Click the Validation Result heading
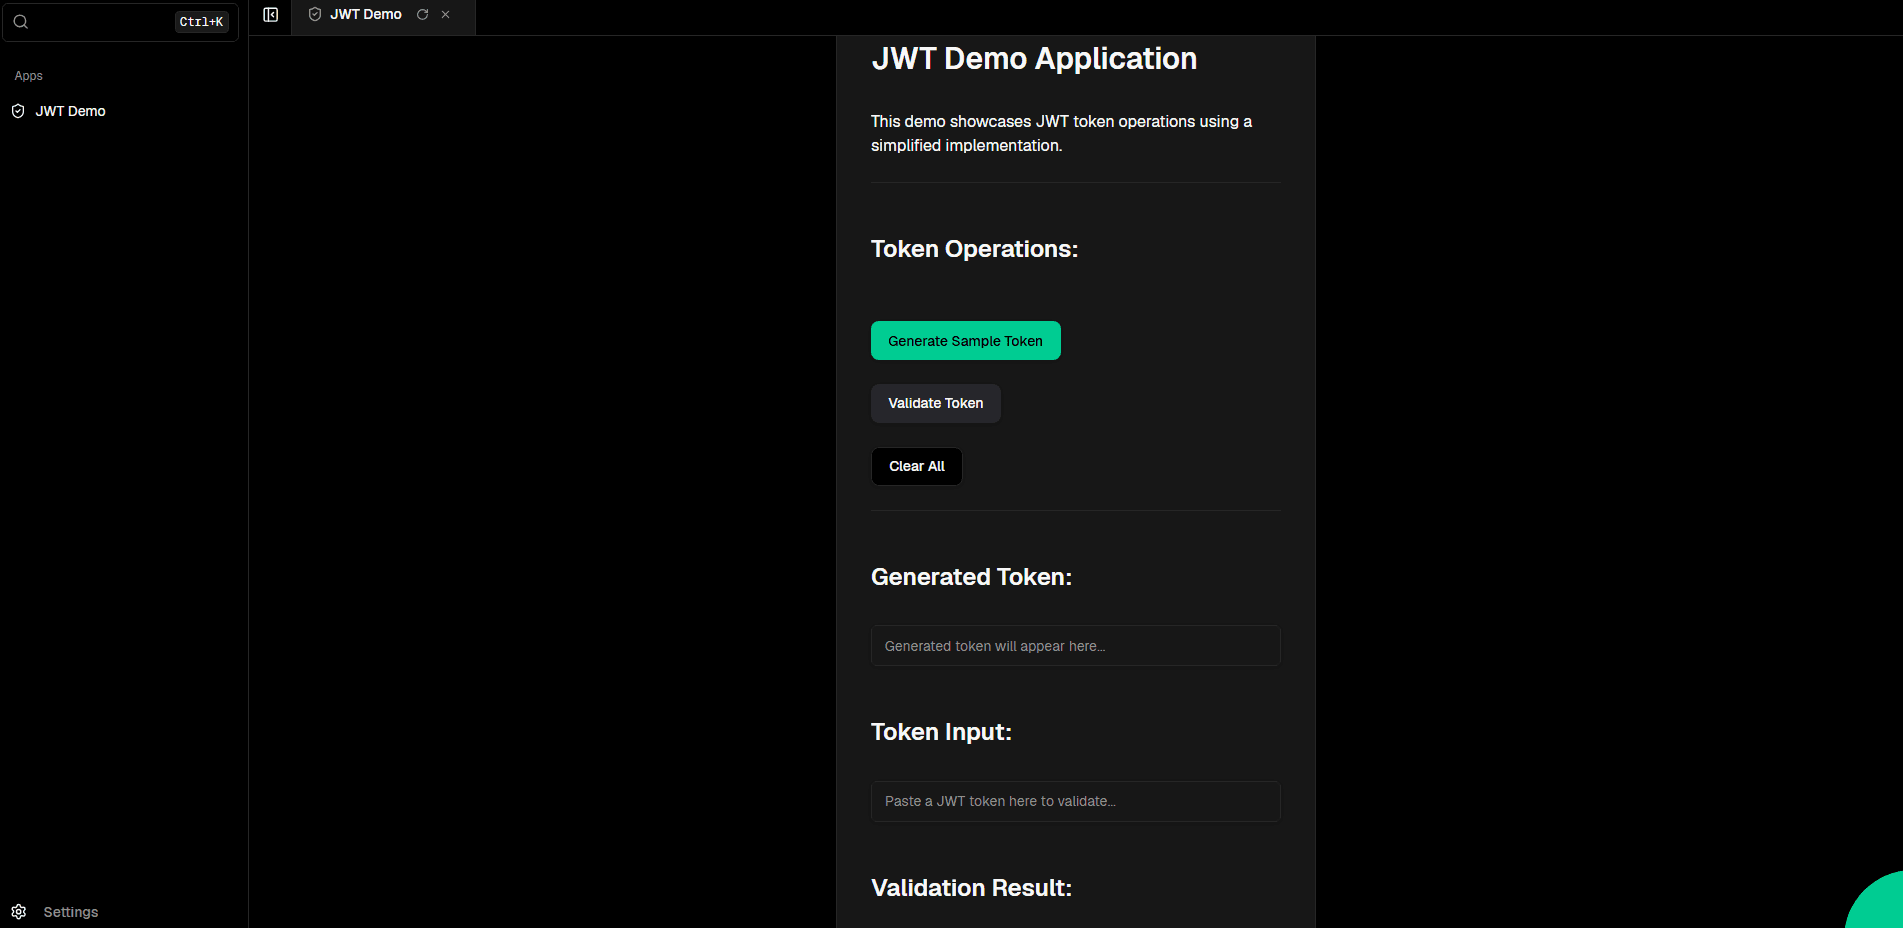The width and height of the screenshot is (1903, 928). tap(970, 887)
